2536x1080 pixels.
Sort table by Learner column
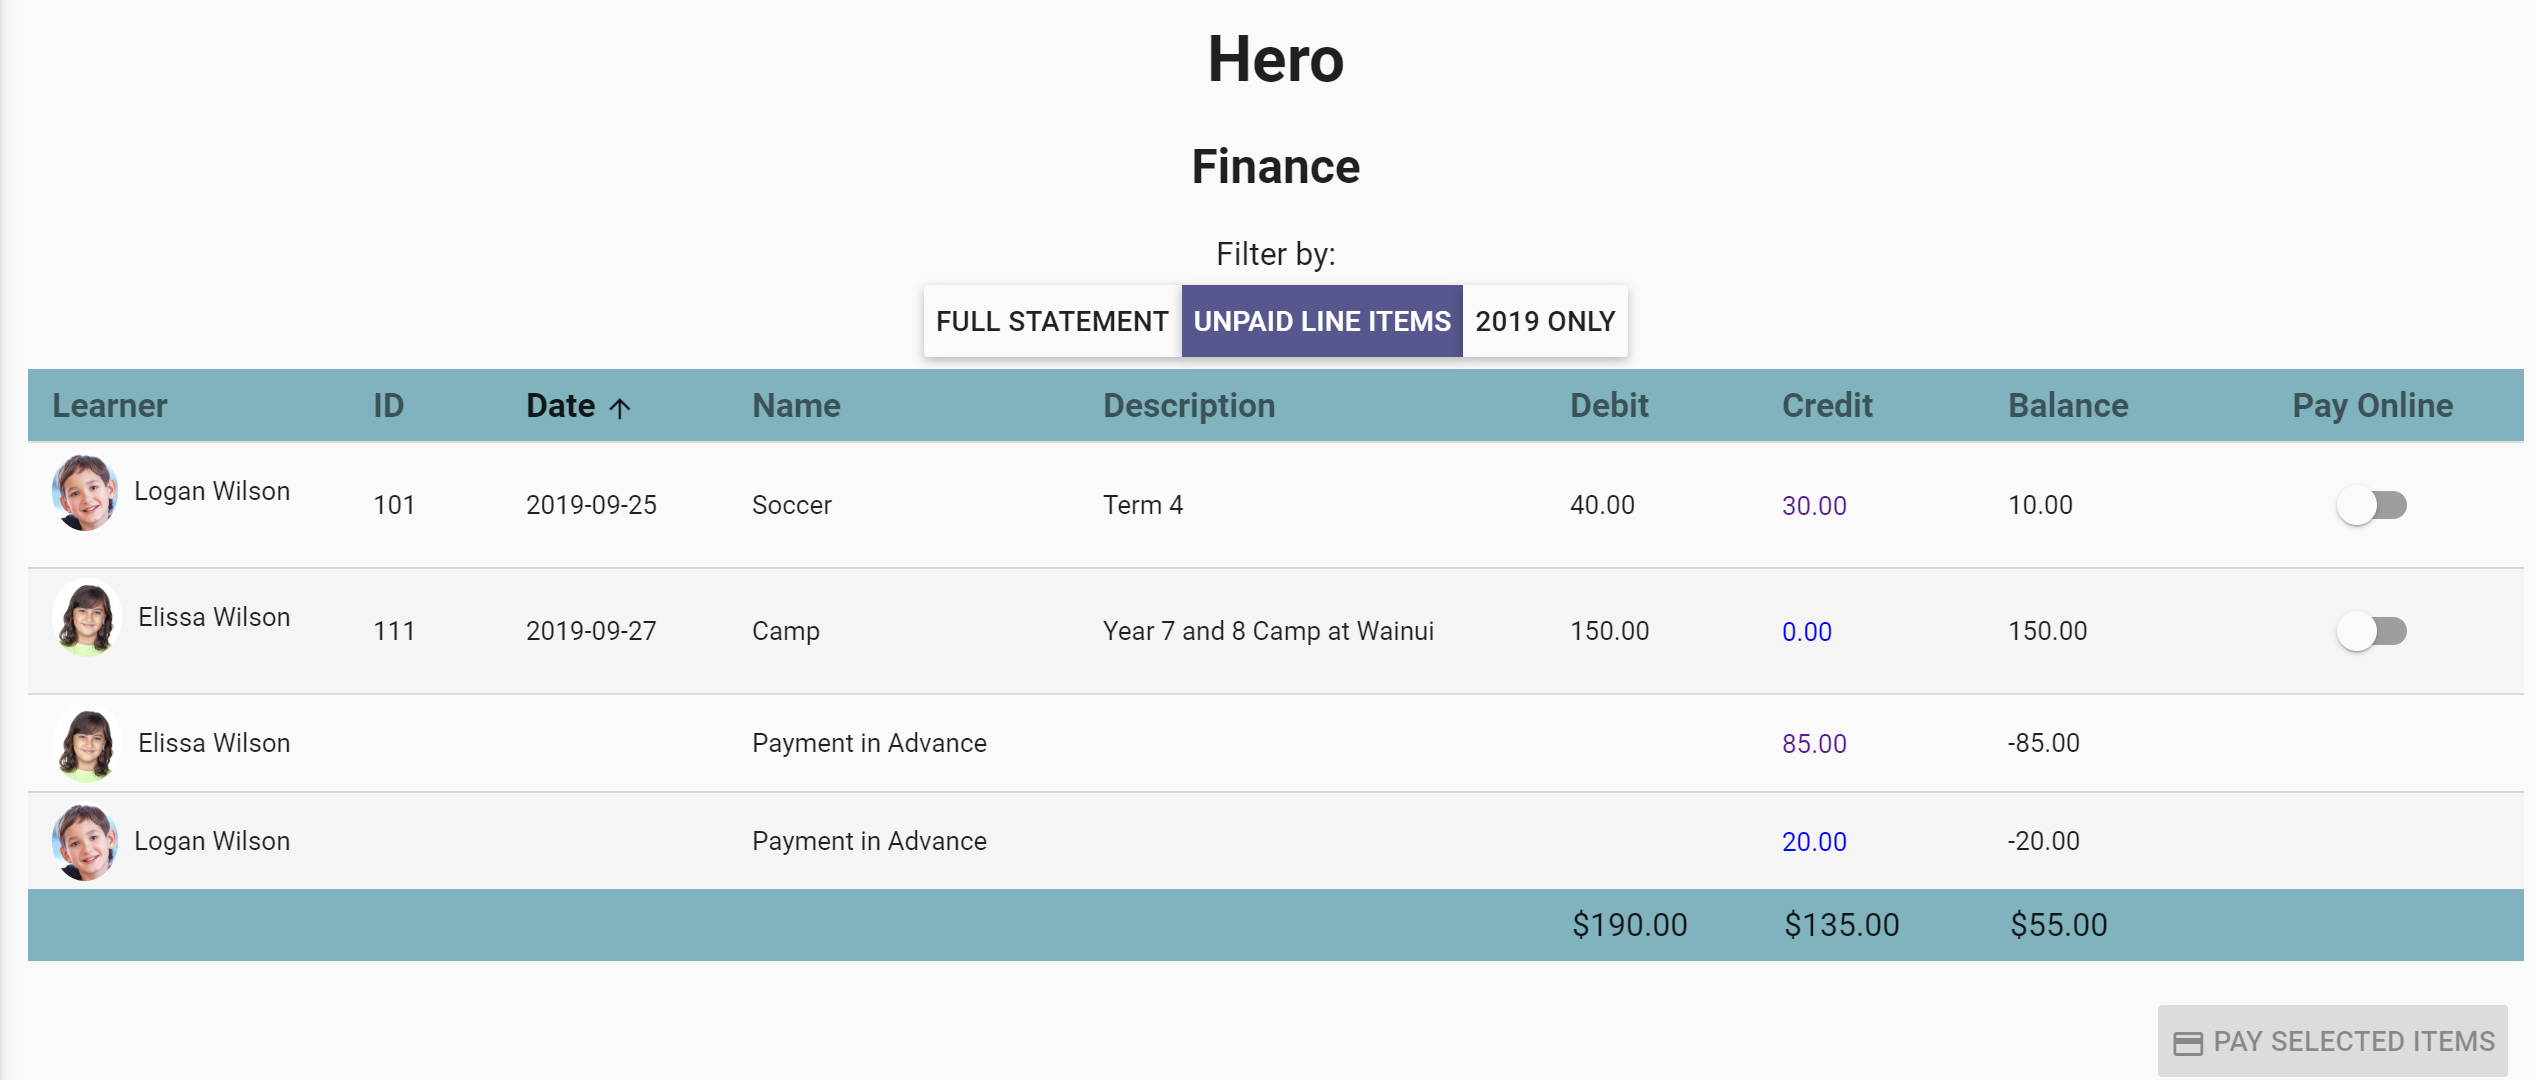tap(110, 406)
